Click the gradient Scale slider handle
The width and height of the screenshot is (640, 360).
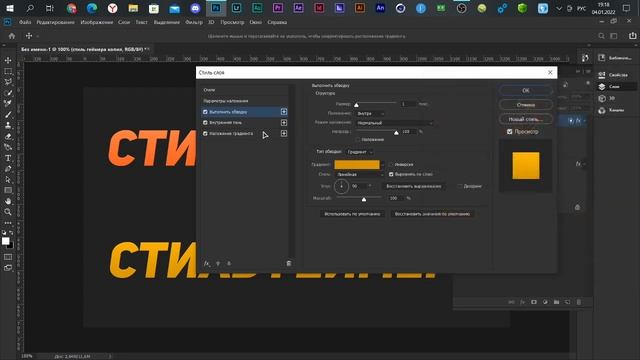(x=364, y=199)
